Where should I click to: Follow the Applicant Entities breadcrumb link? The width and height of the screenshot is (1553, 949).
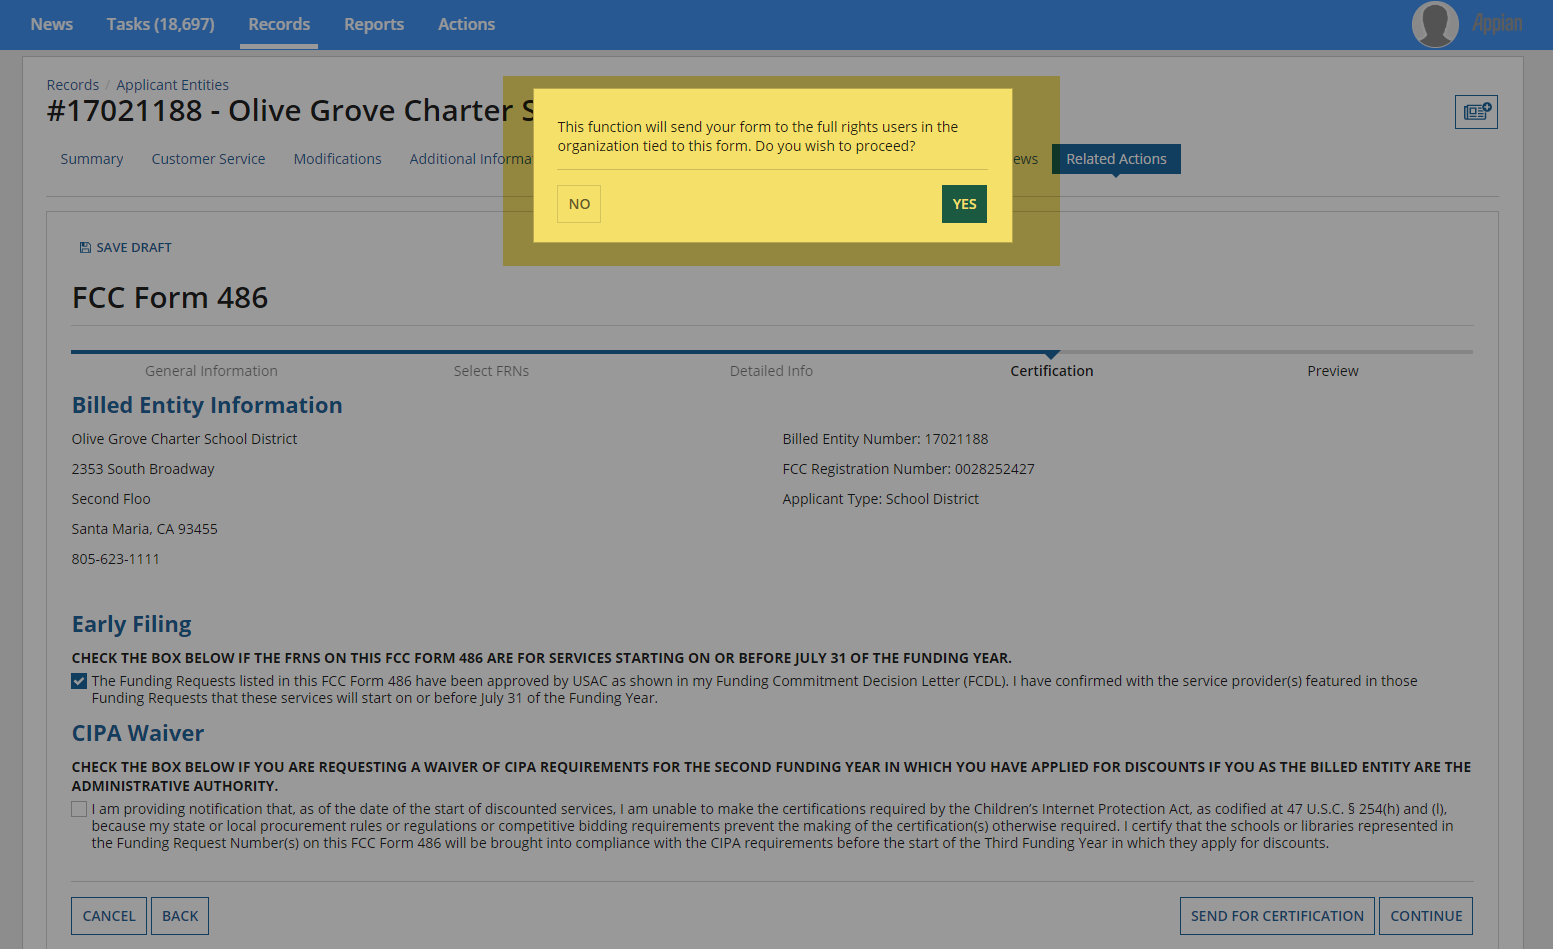pos(172,85)
